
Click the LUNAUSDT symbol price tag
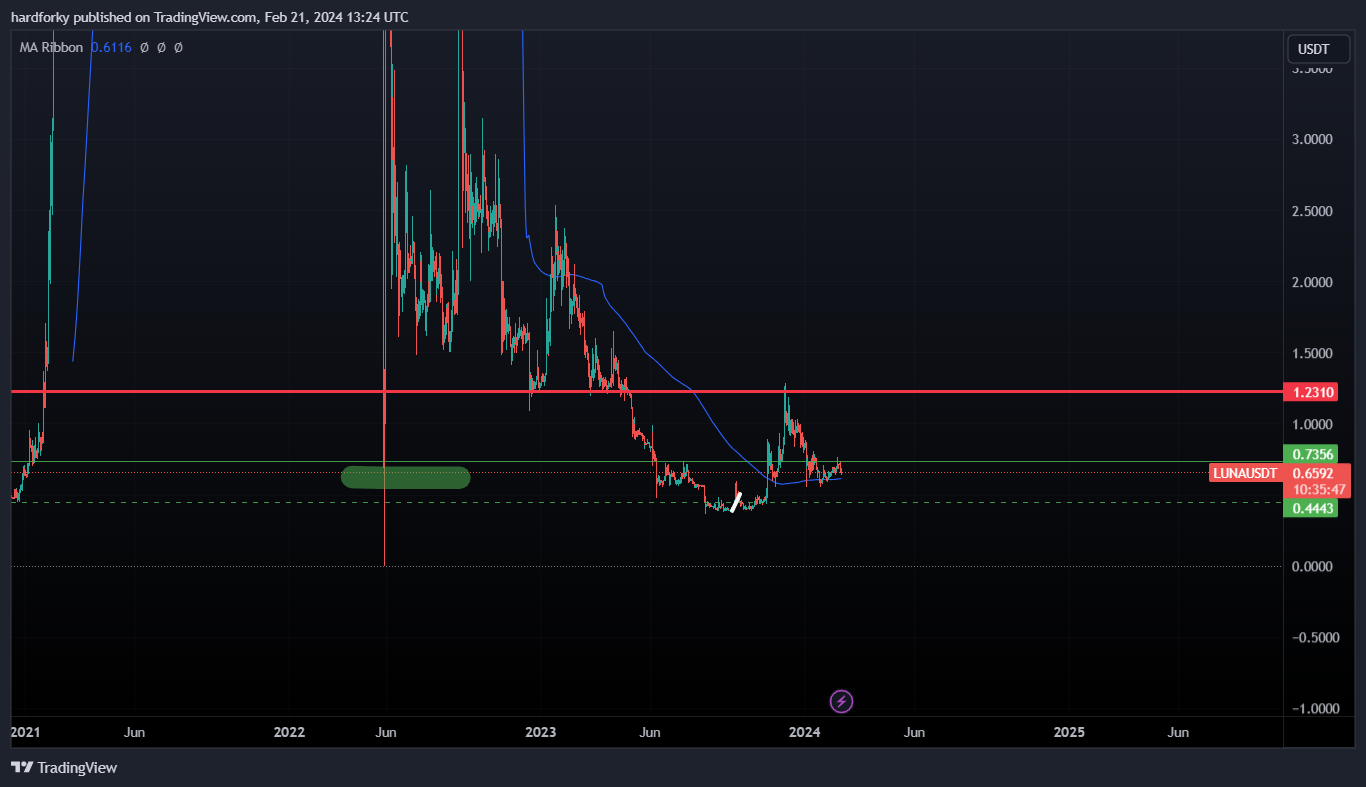coord(1245,472)
